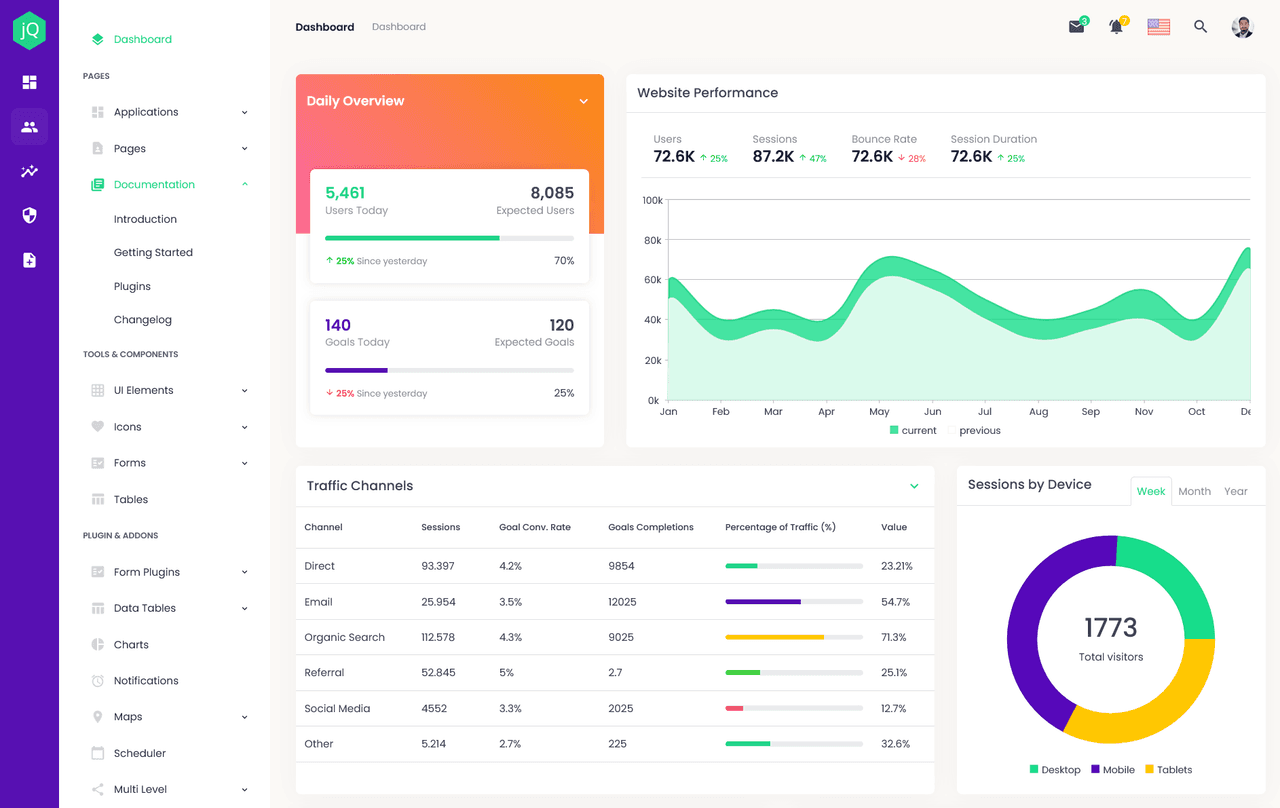The image size is (1280, 808).
Task: Click the Tables icon in sidebar
Action: (97, 499)
